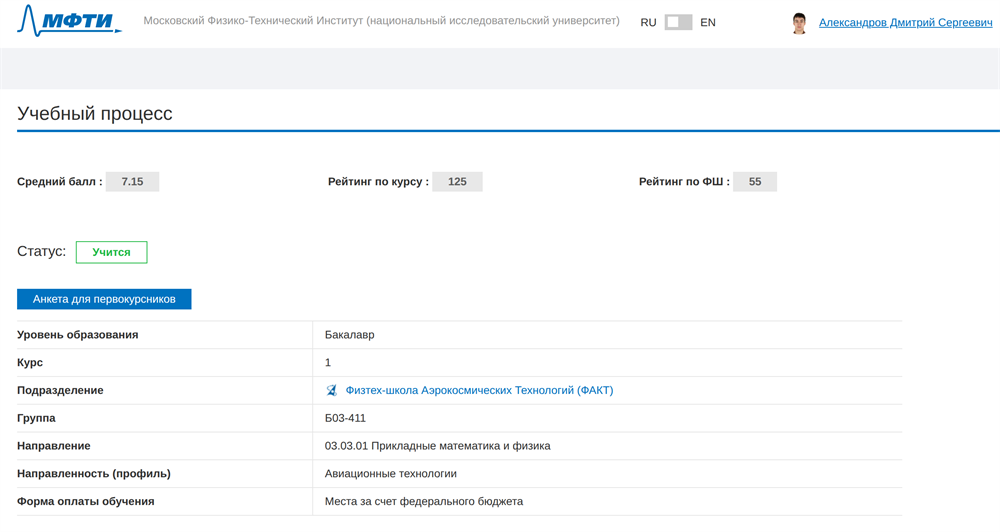Select 03.03.01 Прикладные математика и физика
The width and height of the screenshot is (1000, 532).
(438, 446)
